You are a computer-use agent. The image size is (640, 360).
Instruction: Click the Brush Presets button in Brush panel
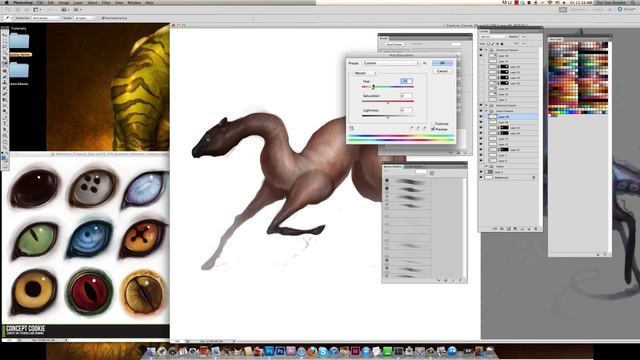click(x=394, y=44)
